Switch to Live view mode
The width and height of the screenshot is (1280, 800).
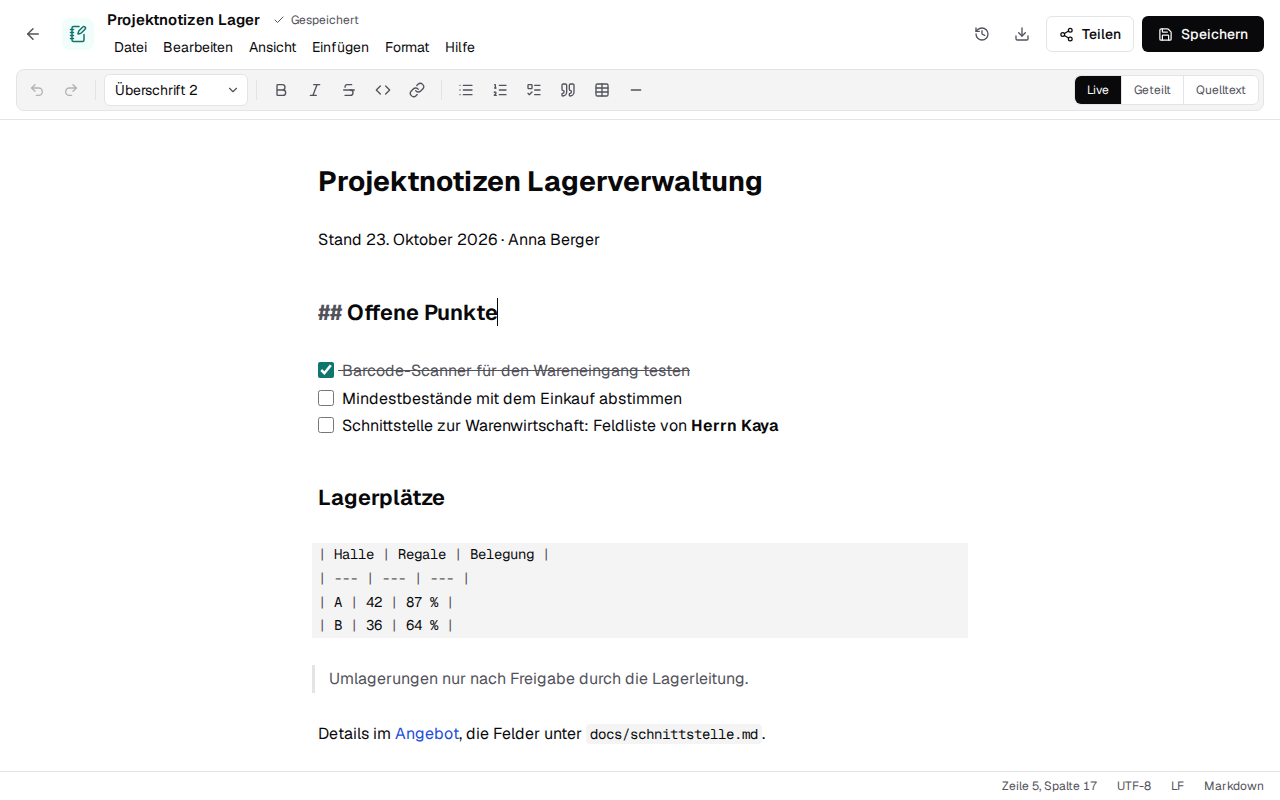coord(1098,90)
